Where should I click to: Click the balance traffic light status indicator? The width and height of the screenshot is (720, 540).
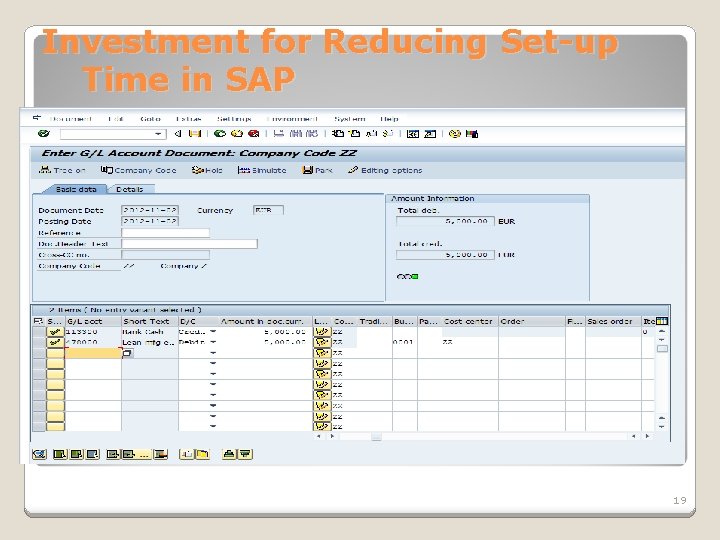407,276
